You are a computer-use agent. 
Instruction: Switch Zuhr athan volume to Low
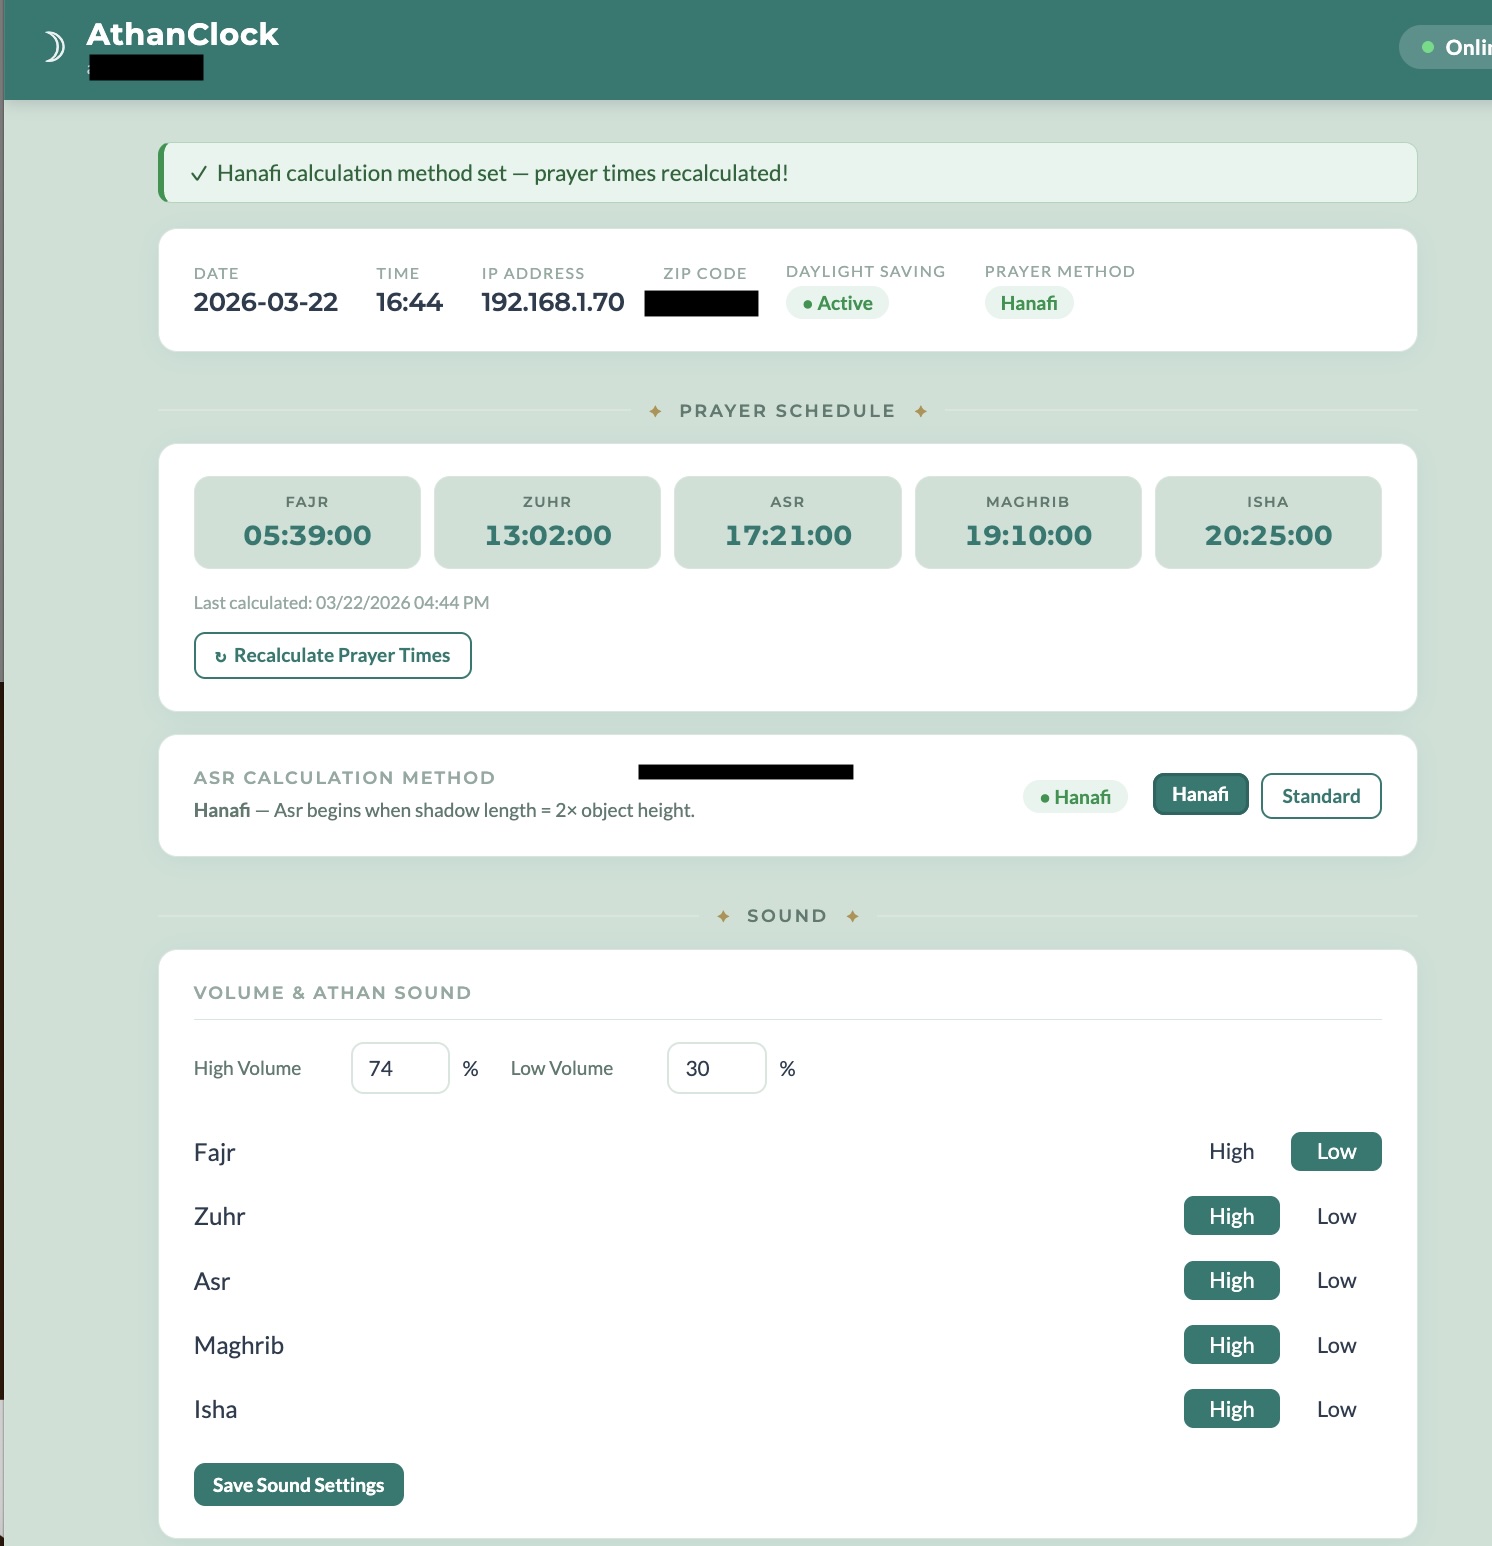click(1336, 1215)
